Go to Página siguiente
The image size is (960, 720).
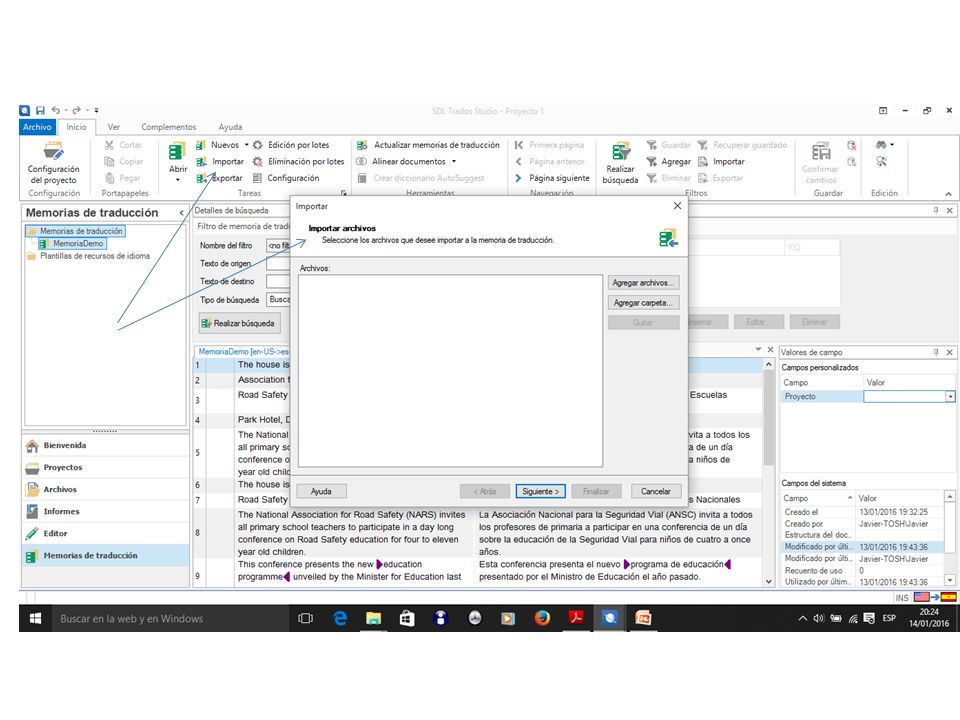coord(552,178)
